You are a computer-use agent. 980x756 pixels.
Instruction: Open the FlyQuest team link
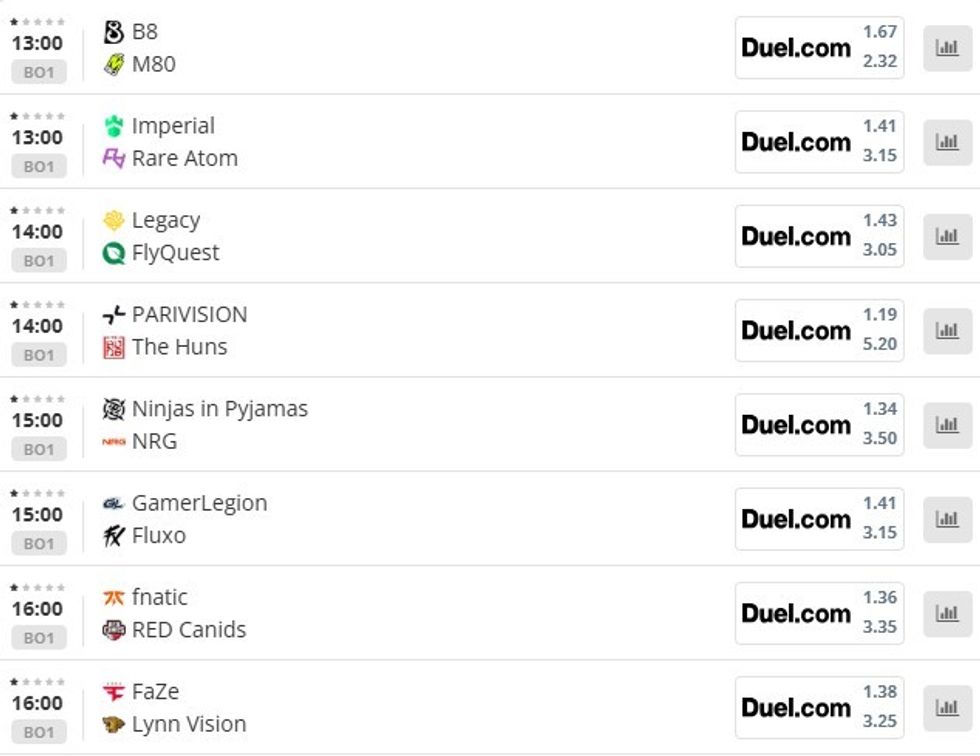click(x=175, y=253)
